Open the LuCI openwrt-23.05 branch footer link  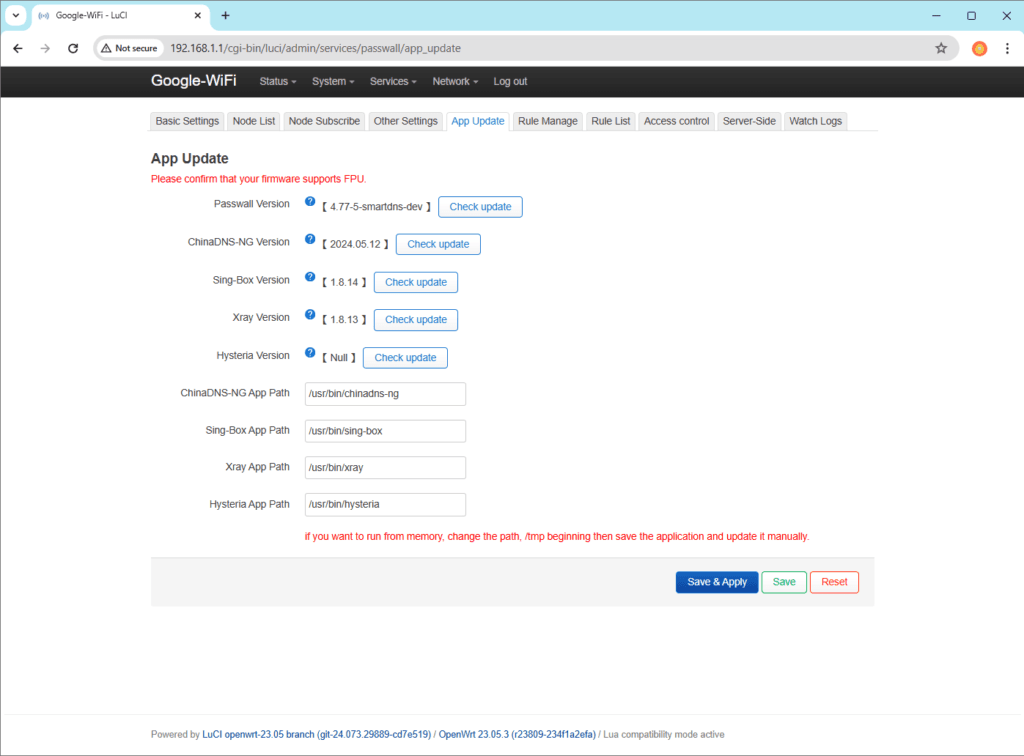(x=317, y=734)
